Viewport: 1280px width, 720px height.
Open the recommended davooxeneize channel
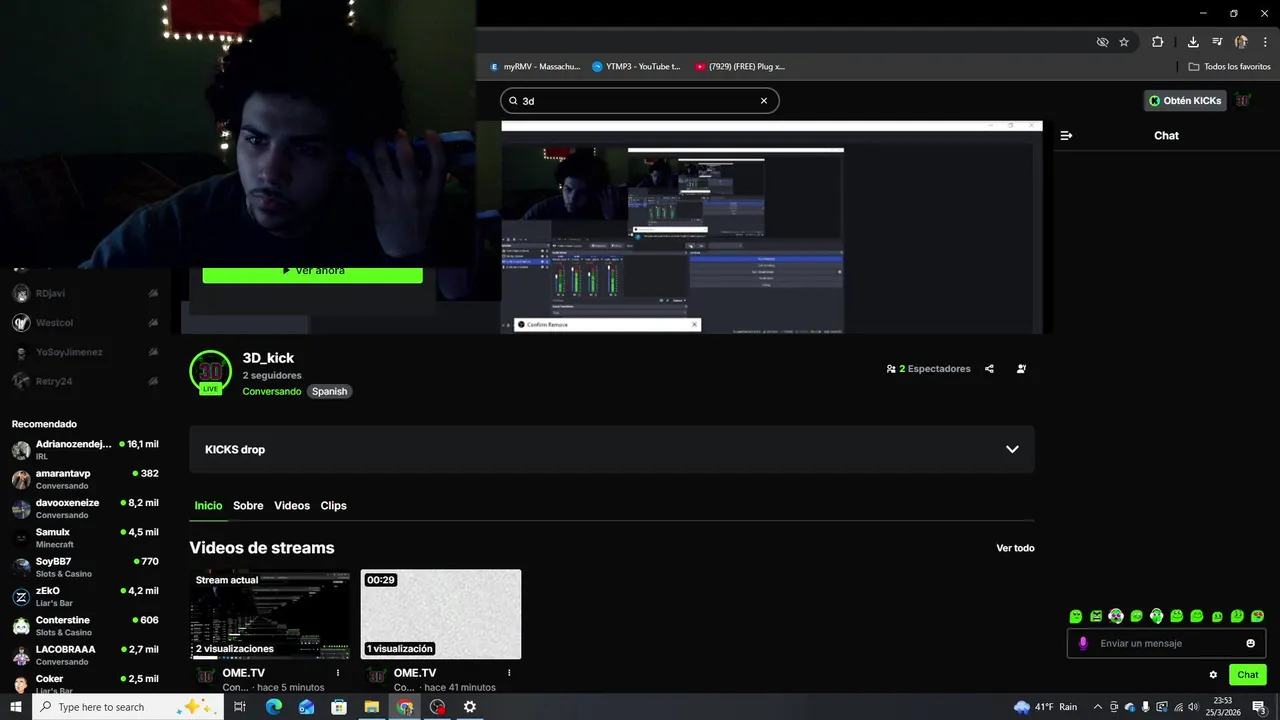[85, 509]
